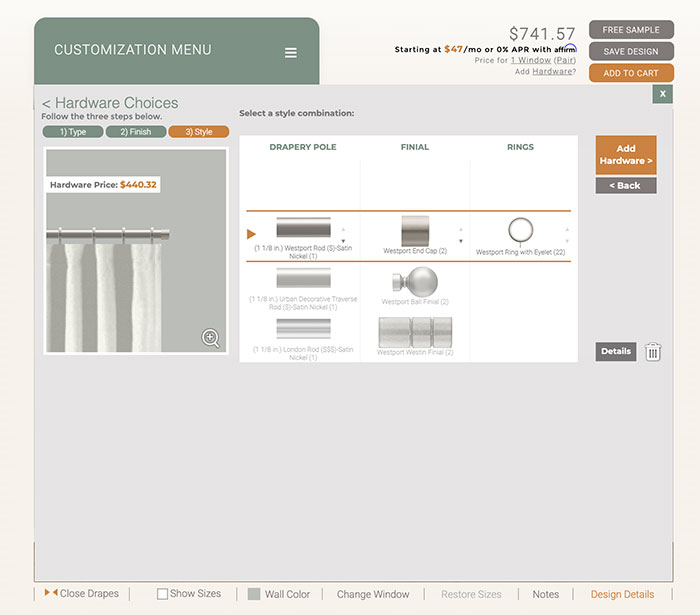Toggle Close Drapes arrows control
Viewport: 700px width, 615px height.
pyautogui.click(x=51, y=593)
